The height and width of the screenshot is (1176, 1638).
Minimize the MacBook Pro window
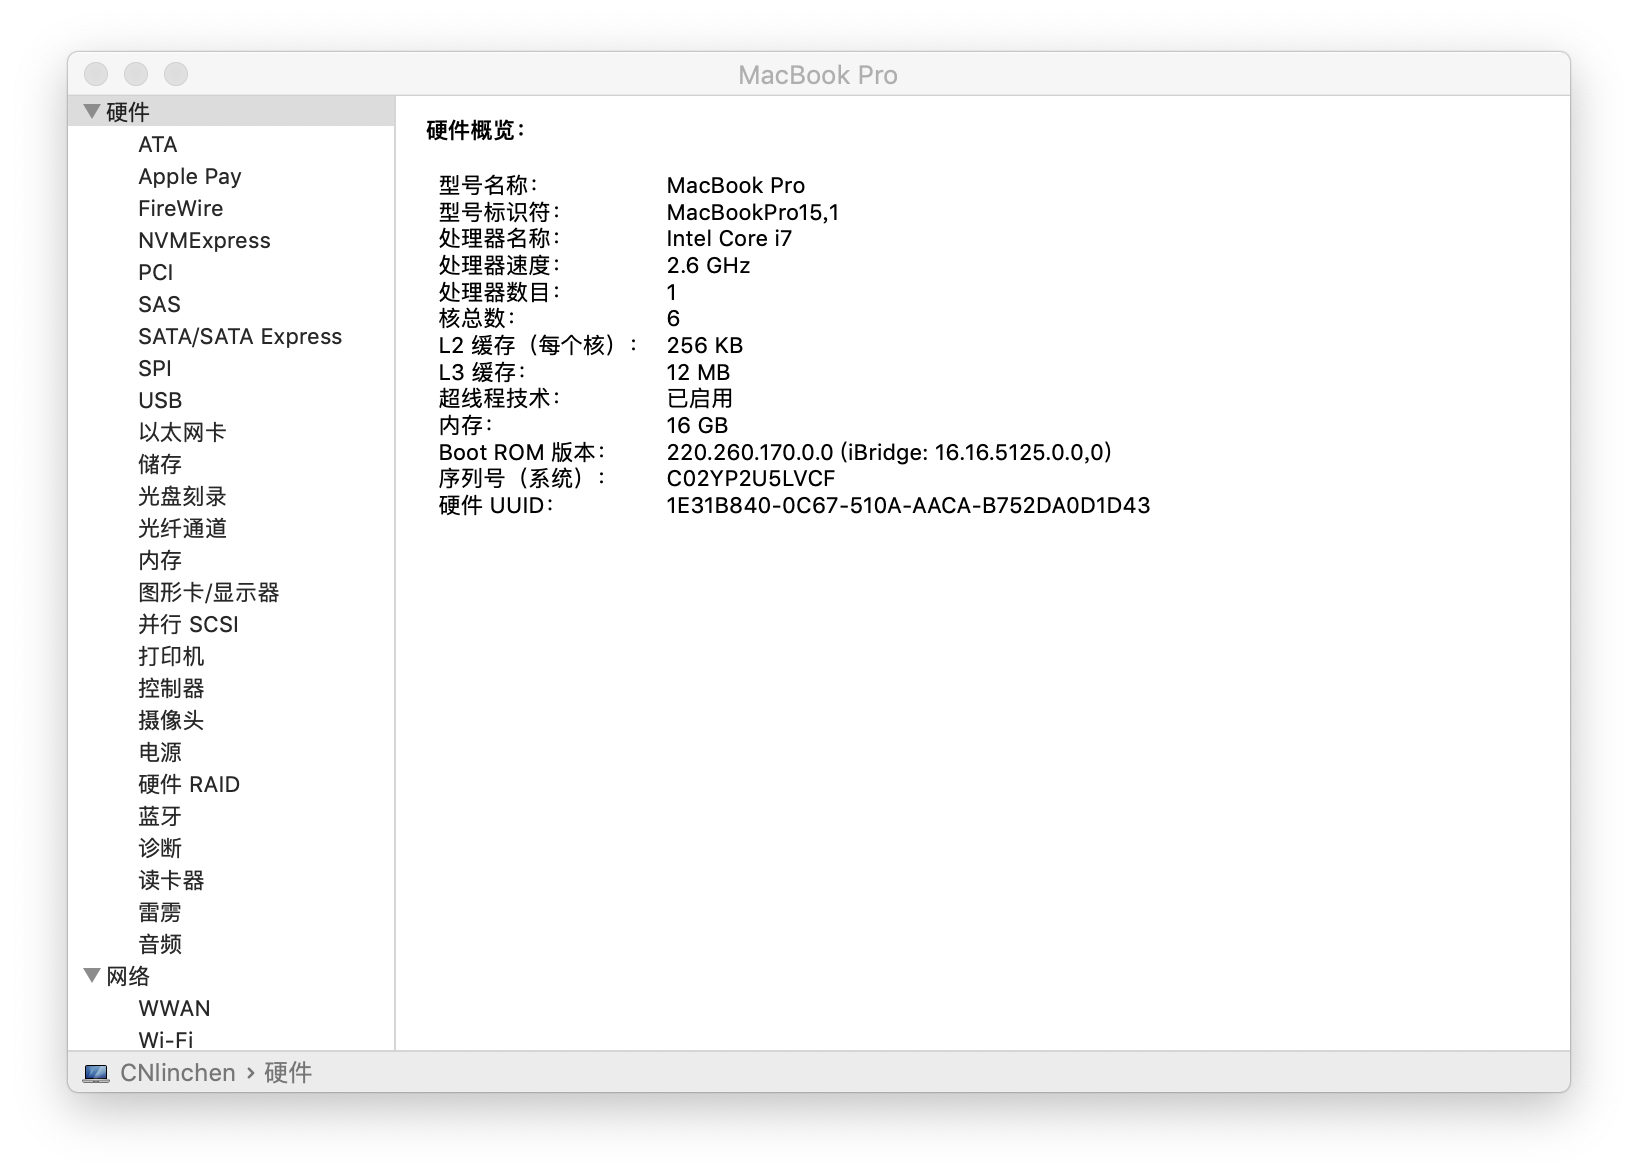tap(136, 74)
